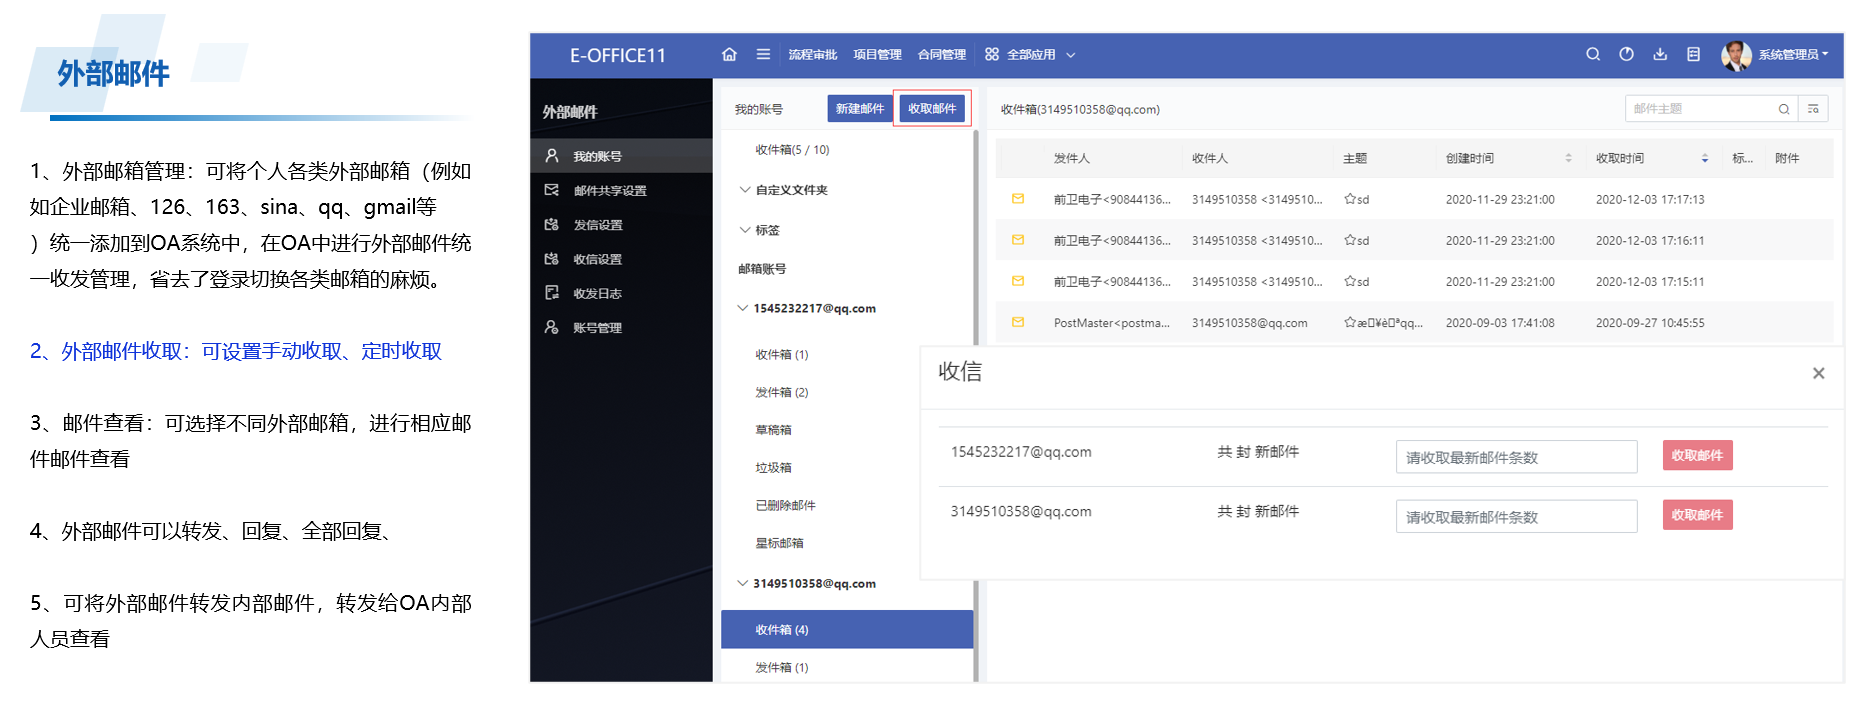
Task: Toggle the hamburger menu icon
Action: pos(763,55)
